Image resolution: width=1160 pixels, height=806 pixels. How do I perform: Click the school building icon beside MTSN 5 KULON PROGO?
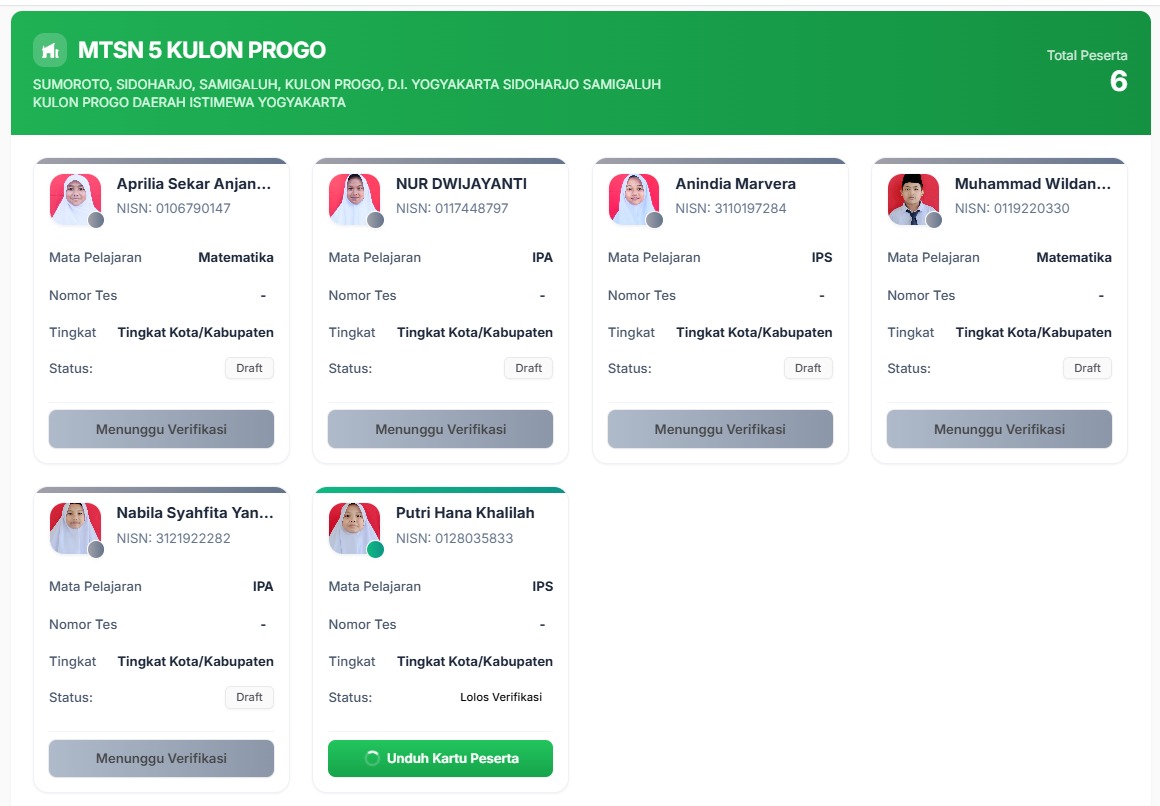pos(50,50)
